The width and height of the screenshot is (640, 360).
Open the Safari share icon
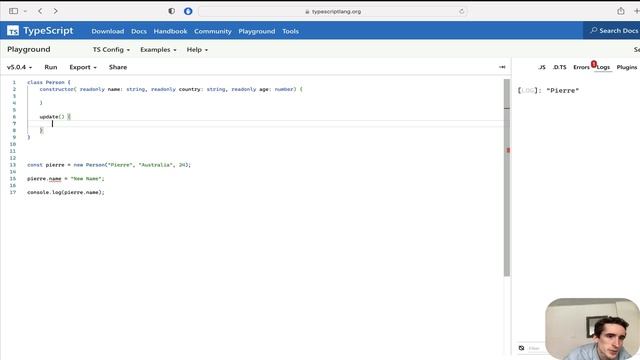pos(621,11)
